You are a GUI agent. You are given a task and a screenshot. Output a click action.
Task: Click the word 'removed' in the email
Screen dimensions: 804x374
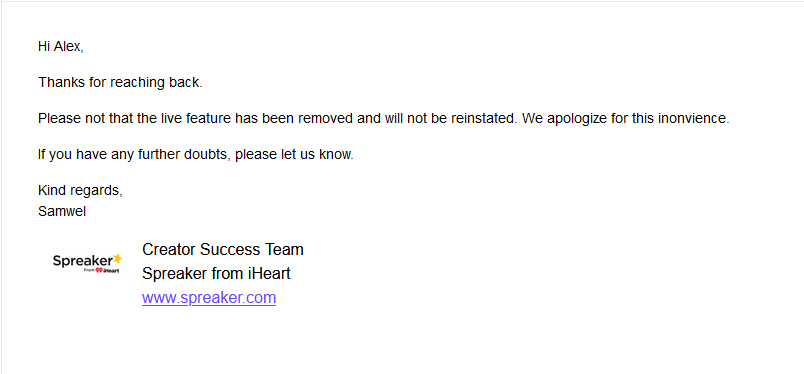coord(326,119)
